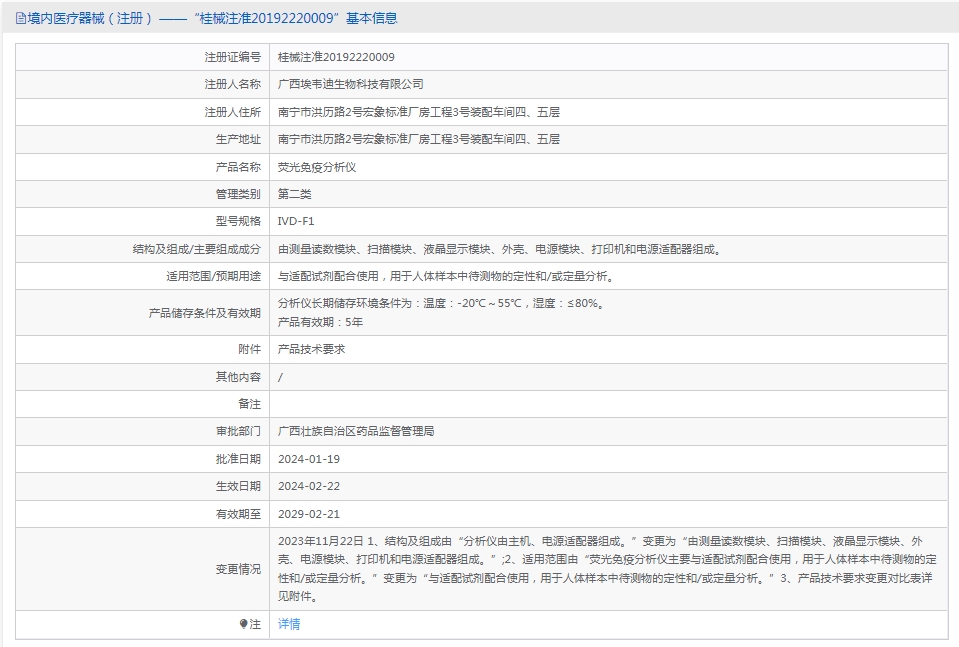
Task: Select registration number 桂械注准20192220009 in table row
Action: (336, 57)
